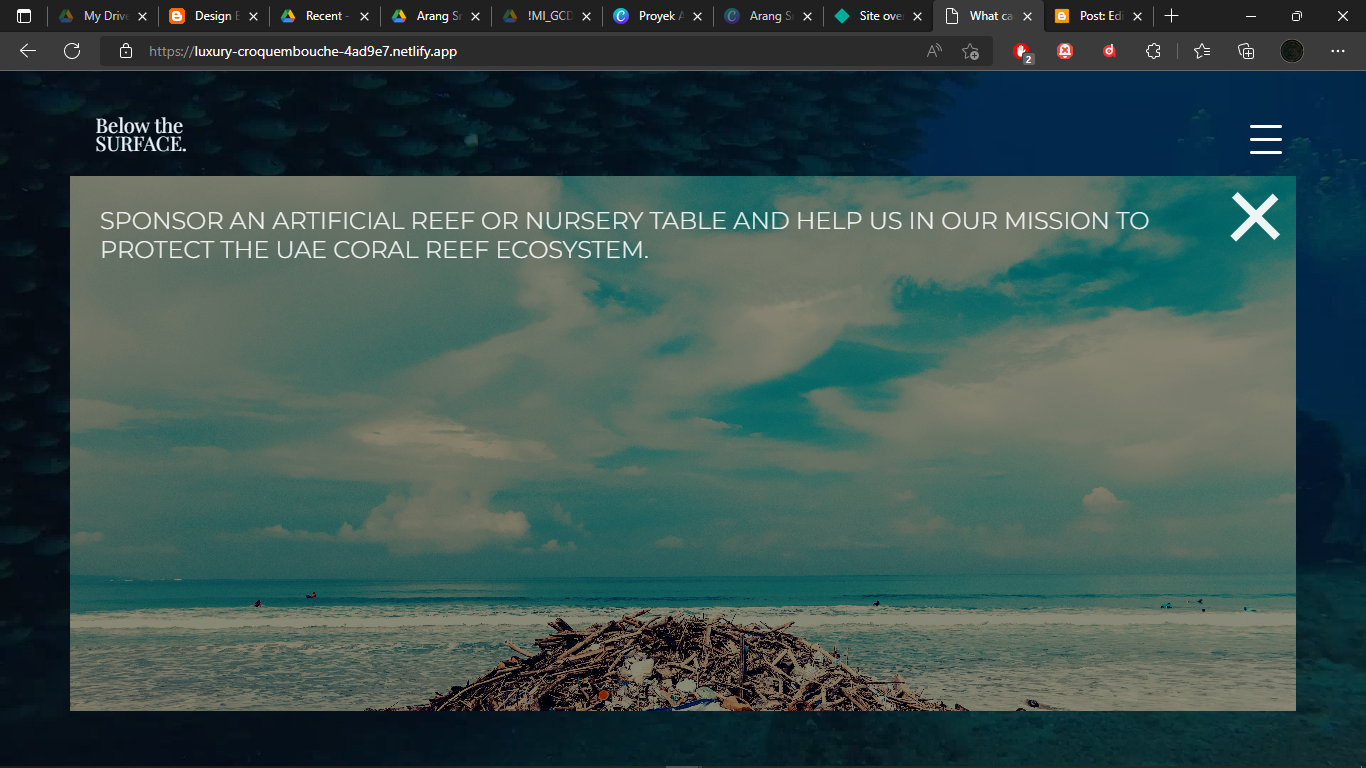Close the sponsor reef overlay with the X
The image size is (1366, 768).
tap(1255, 217)
